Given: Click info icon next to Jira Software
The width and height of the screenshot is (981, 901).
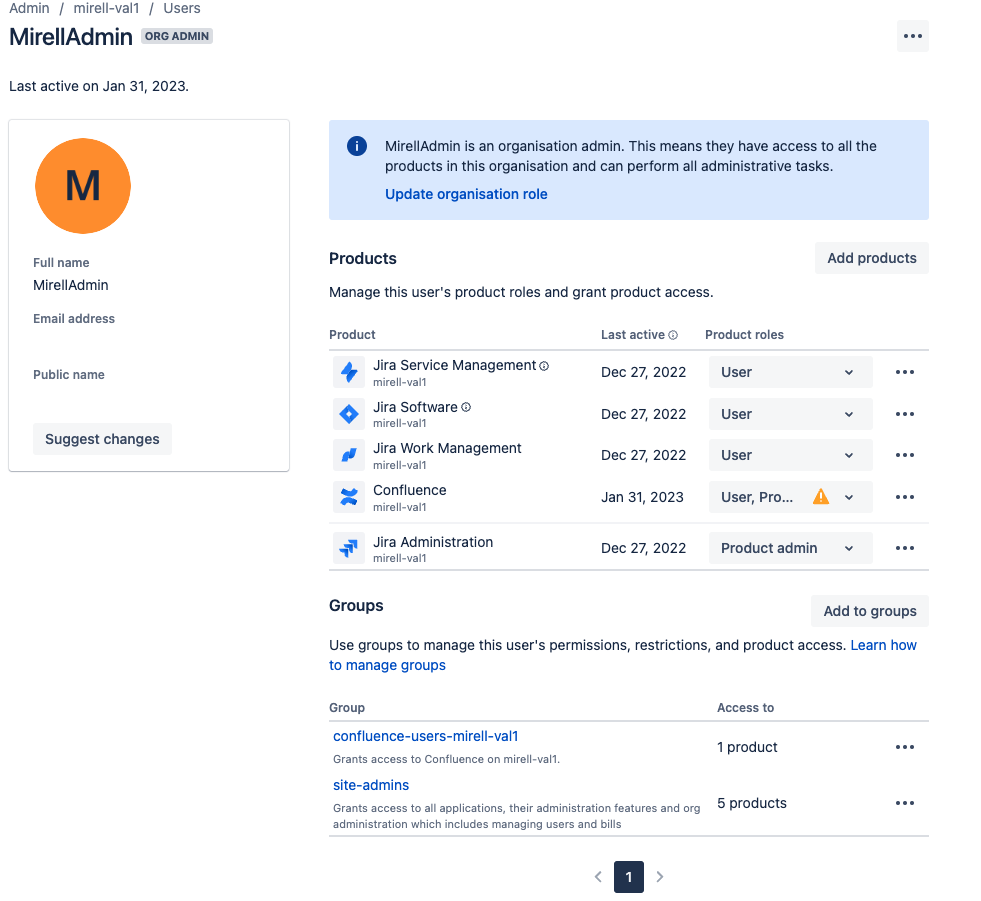Looking at the screenshot, I should (466, 407).
